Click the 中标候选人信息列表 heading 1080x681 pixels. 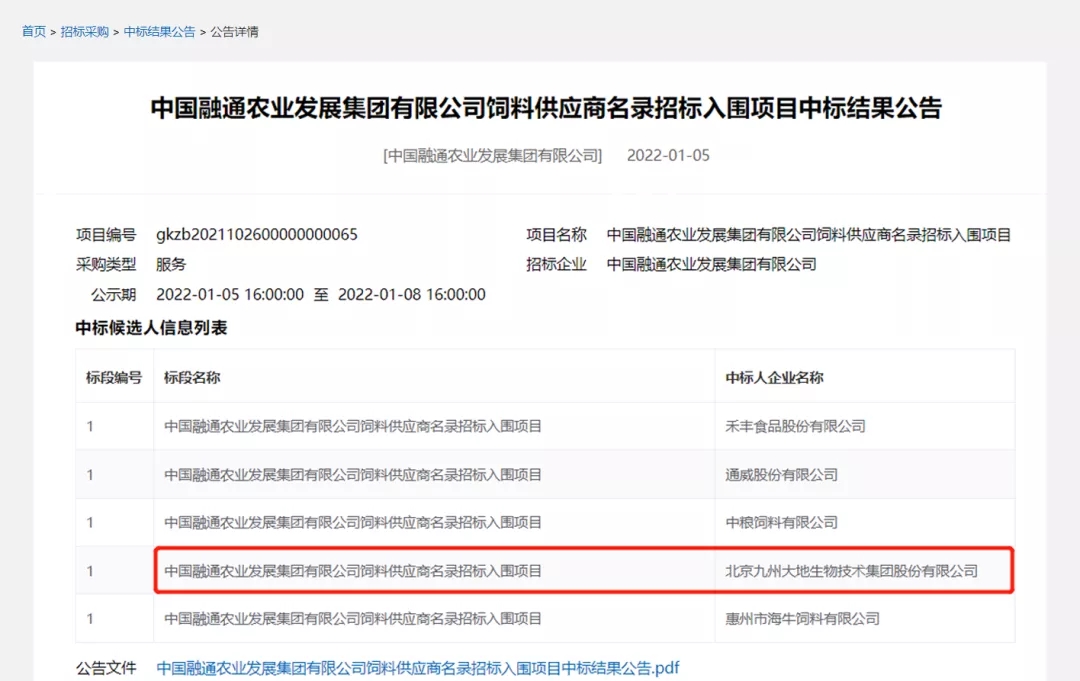[152, 328]
